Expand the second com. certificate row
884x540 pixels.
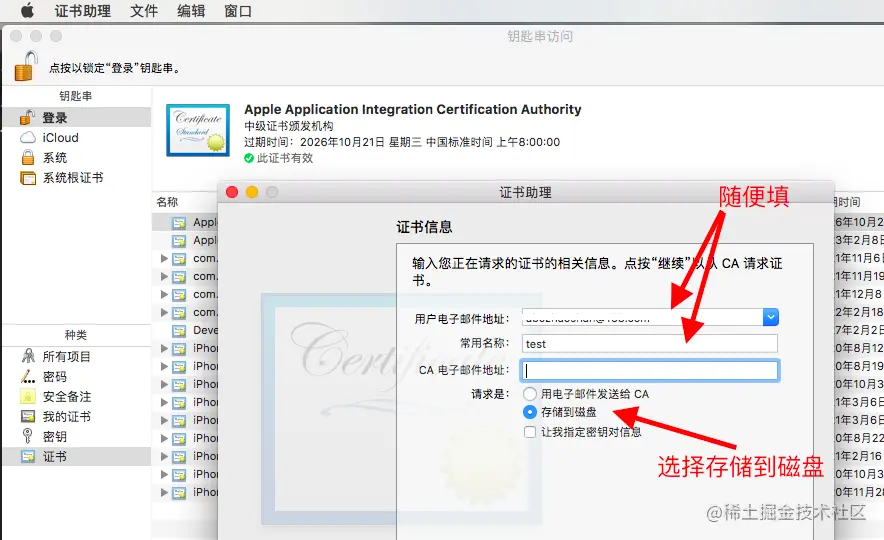pos(164,276)
